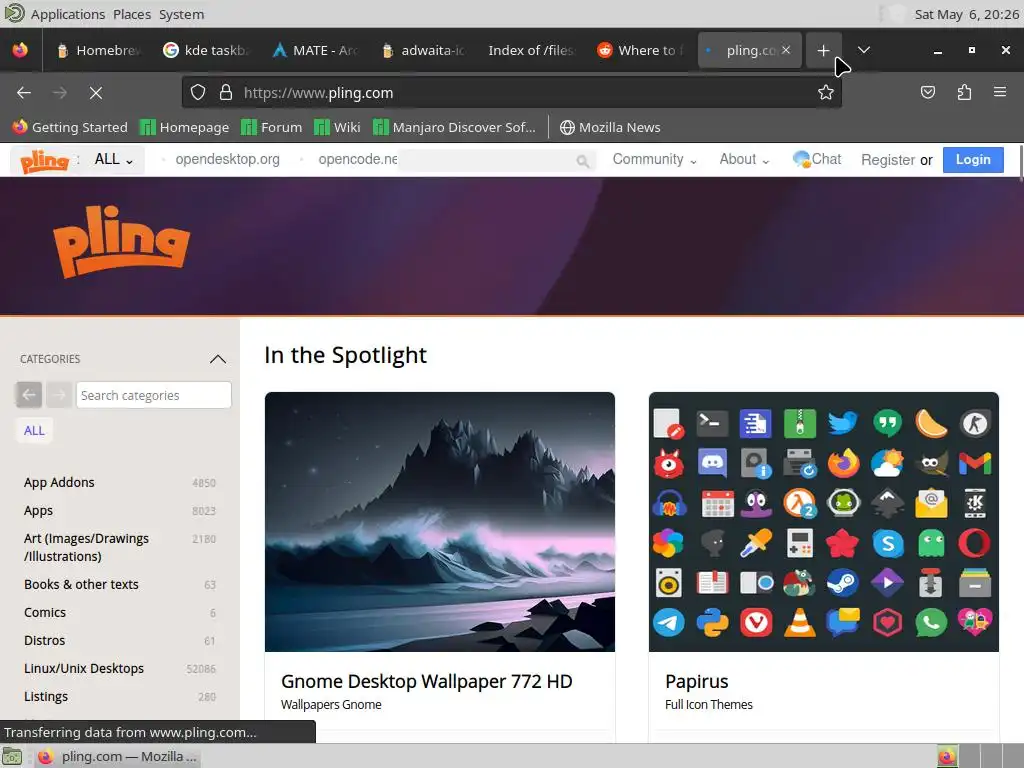The image size is (1024, 768).
Task: Switch to the Index of /files tab
Action: point(532,50)
